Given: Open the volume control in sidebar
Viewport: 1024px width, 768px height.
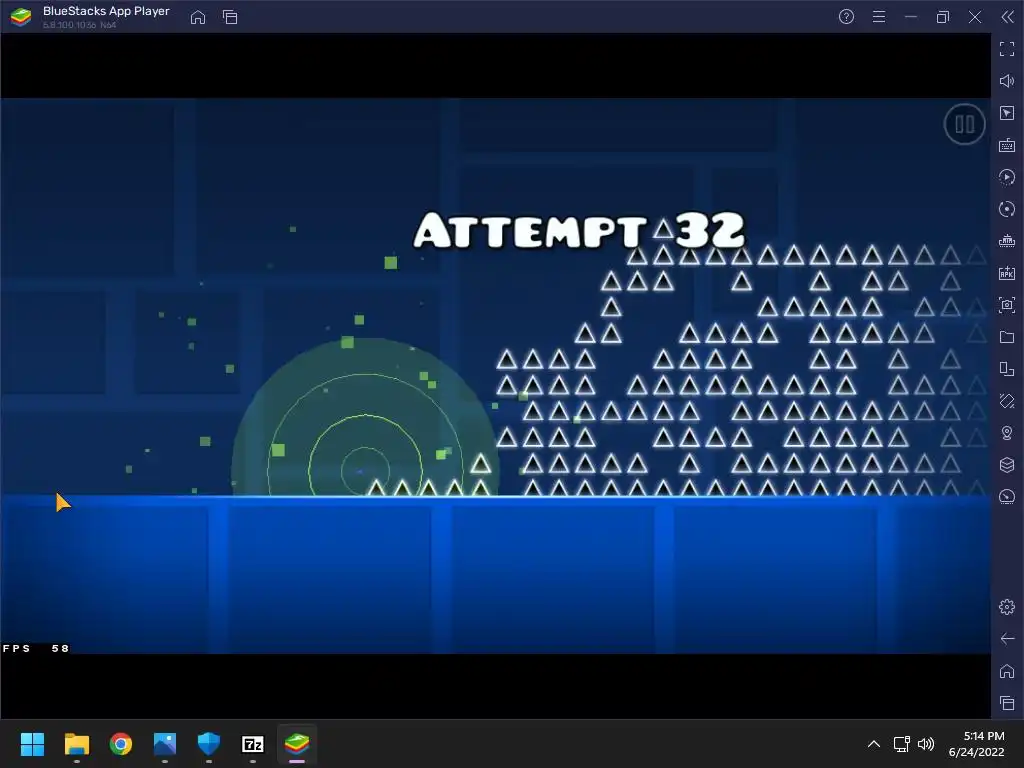Looking at the screenshot, I should coord(1007,81).
